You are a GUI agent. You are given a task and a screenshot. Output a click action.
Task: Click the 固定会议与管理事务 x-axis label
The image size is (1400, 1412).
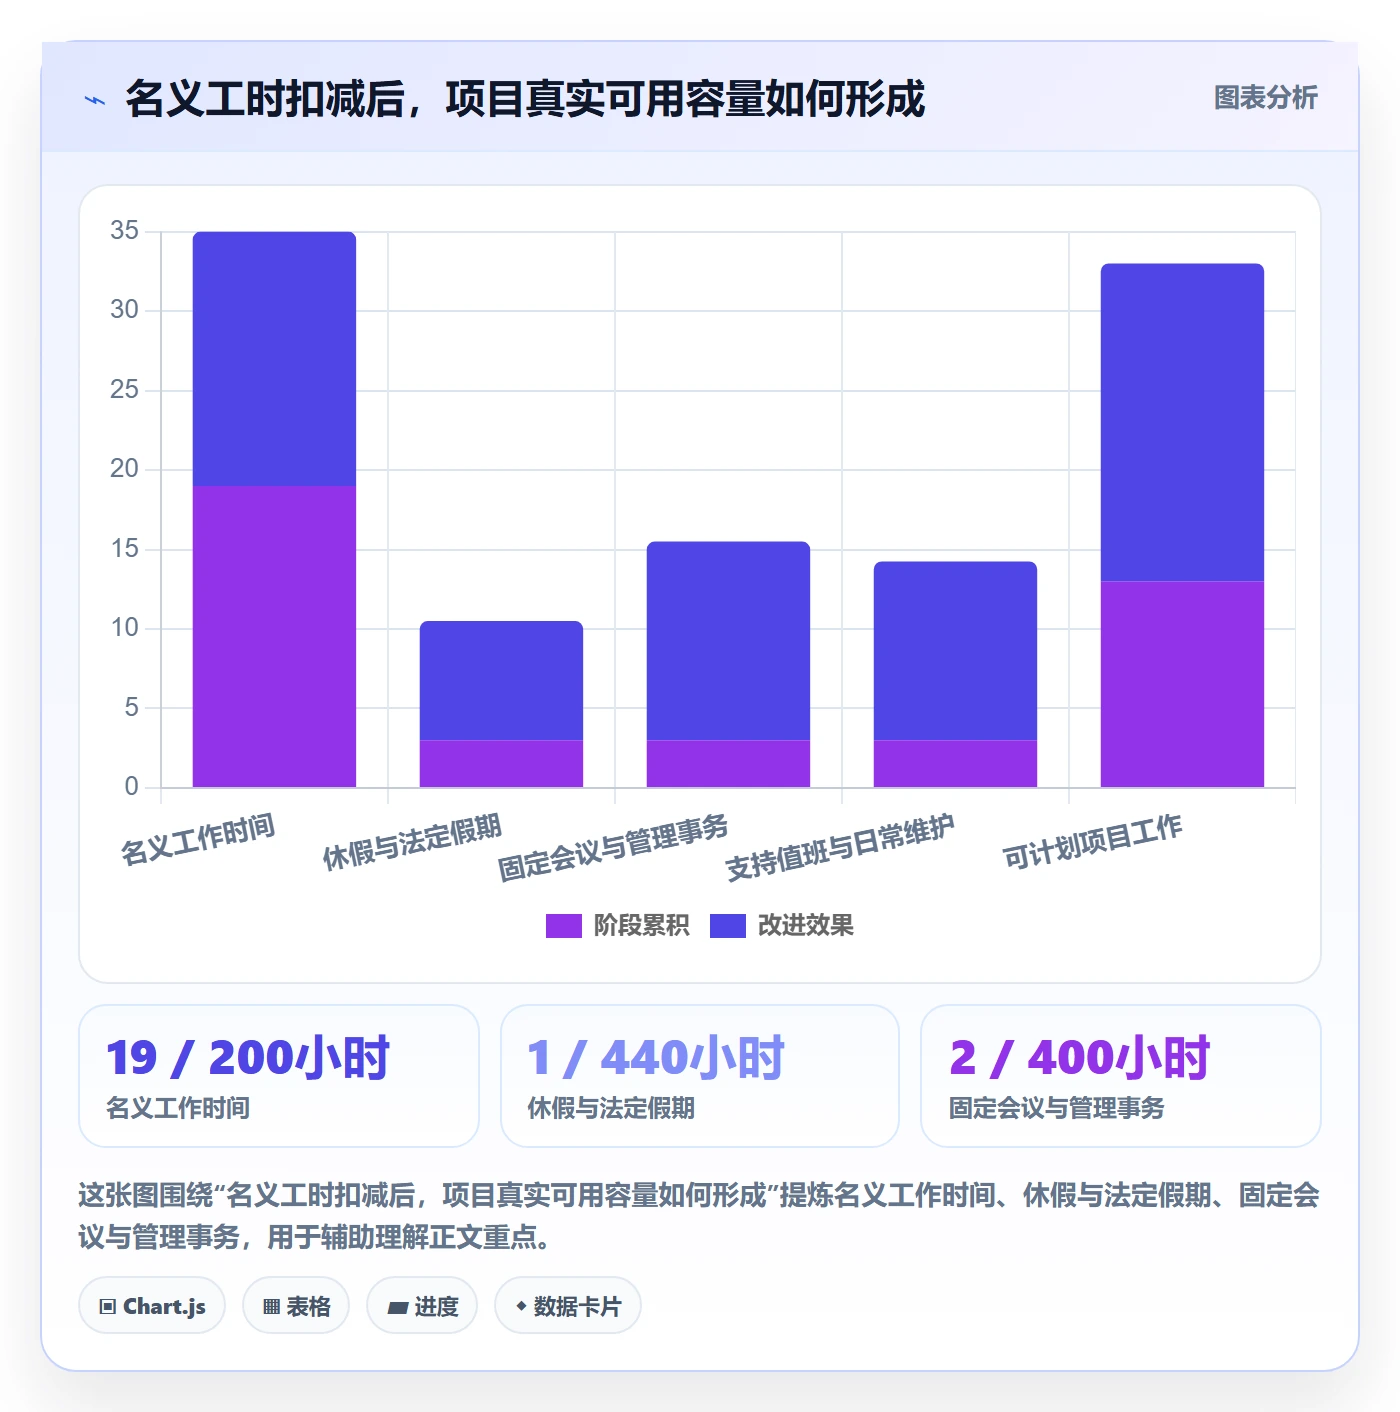(613, 847)
